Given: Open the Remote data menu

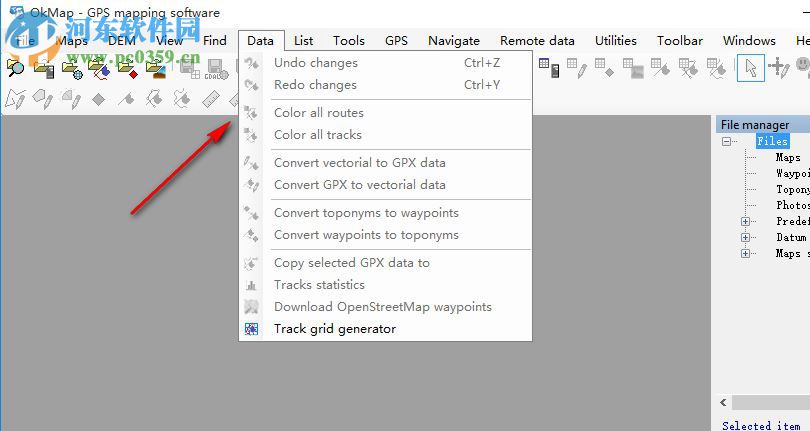Looking at the screenshot, I should tap(537, 41).
